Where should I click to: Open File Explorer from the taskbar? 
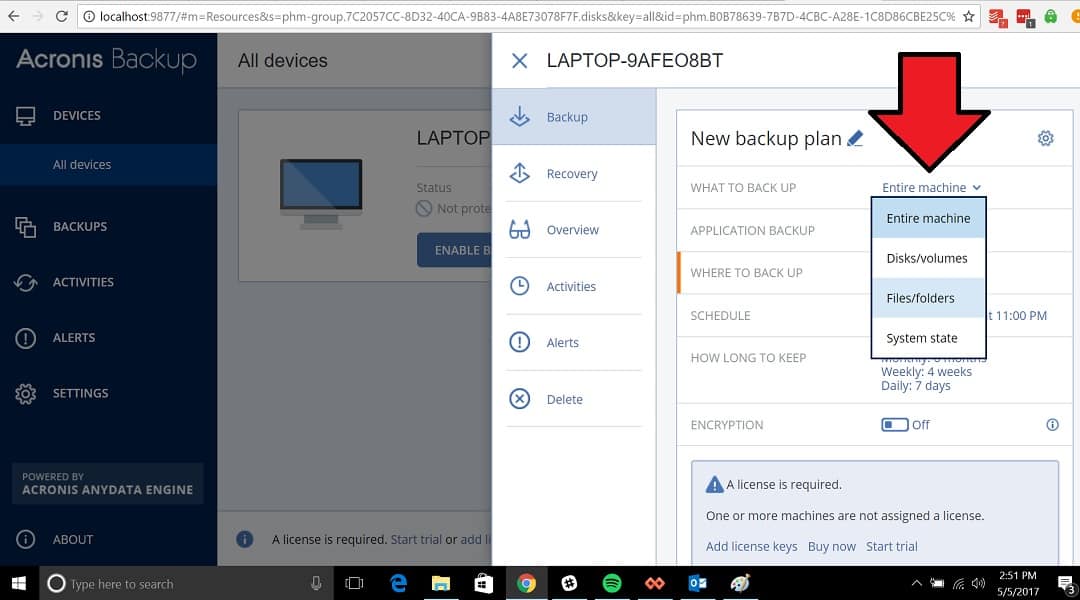click(441, 583)
